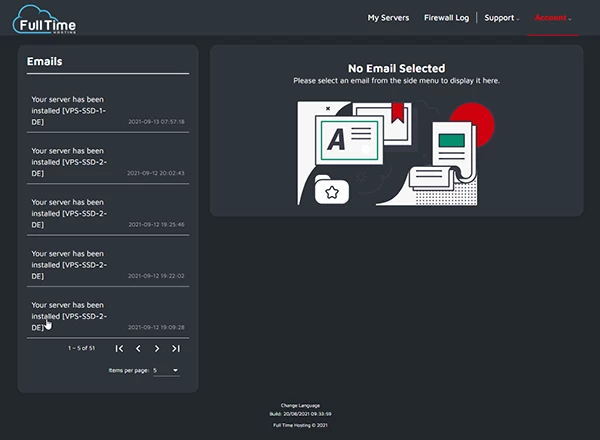The width and height of the screenshot is (600, 440).
Task: Go to the first page of emails
Action: pos(119,348)
